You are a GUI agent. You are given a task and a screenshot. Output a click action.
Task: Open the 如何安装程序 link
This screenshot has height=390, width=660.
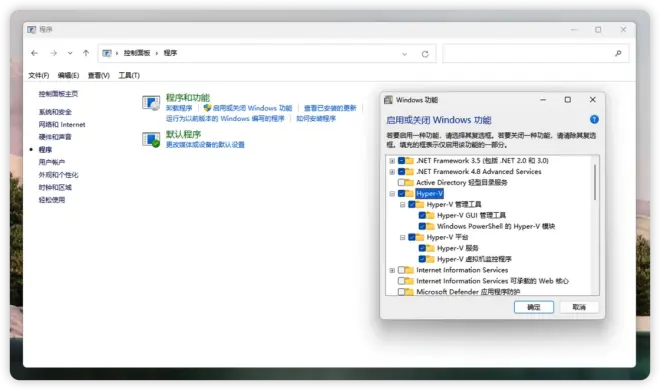point(316,119)
